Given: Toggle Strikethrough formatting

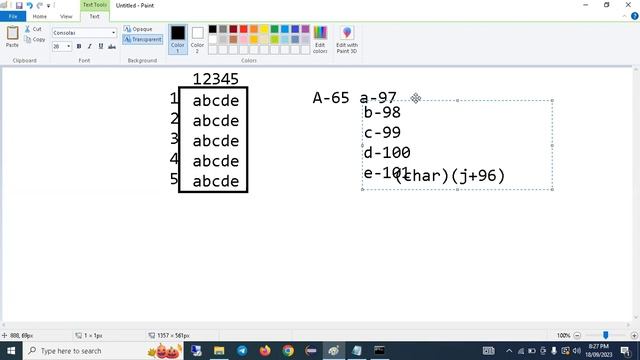Looking at the screenshot, I should pyautogui.click(x=111, y=46).
